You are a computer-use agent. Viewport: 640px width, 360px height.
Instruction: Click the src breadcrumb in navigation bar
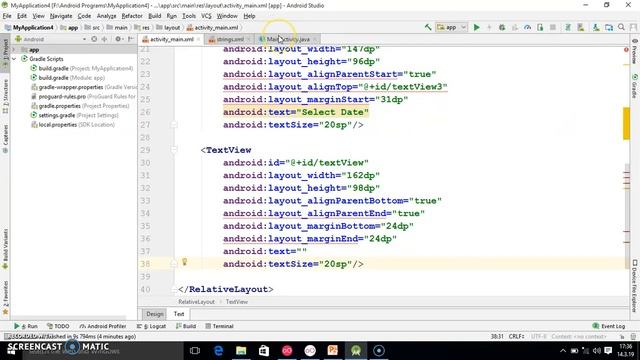click(x=92, y=27)
